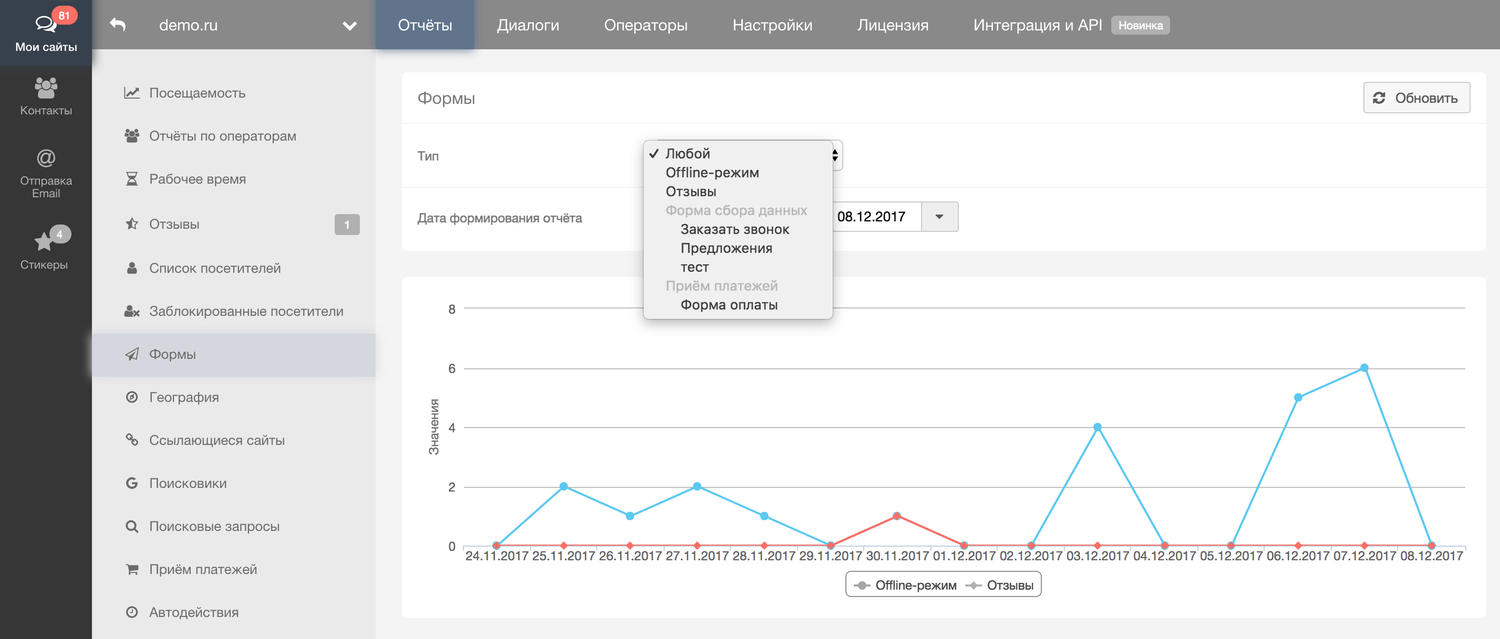Click the 03.12.2017 blue data point
This screenshot has width=1500, height=639.
pyautogui.click(x=1097, y=427)
